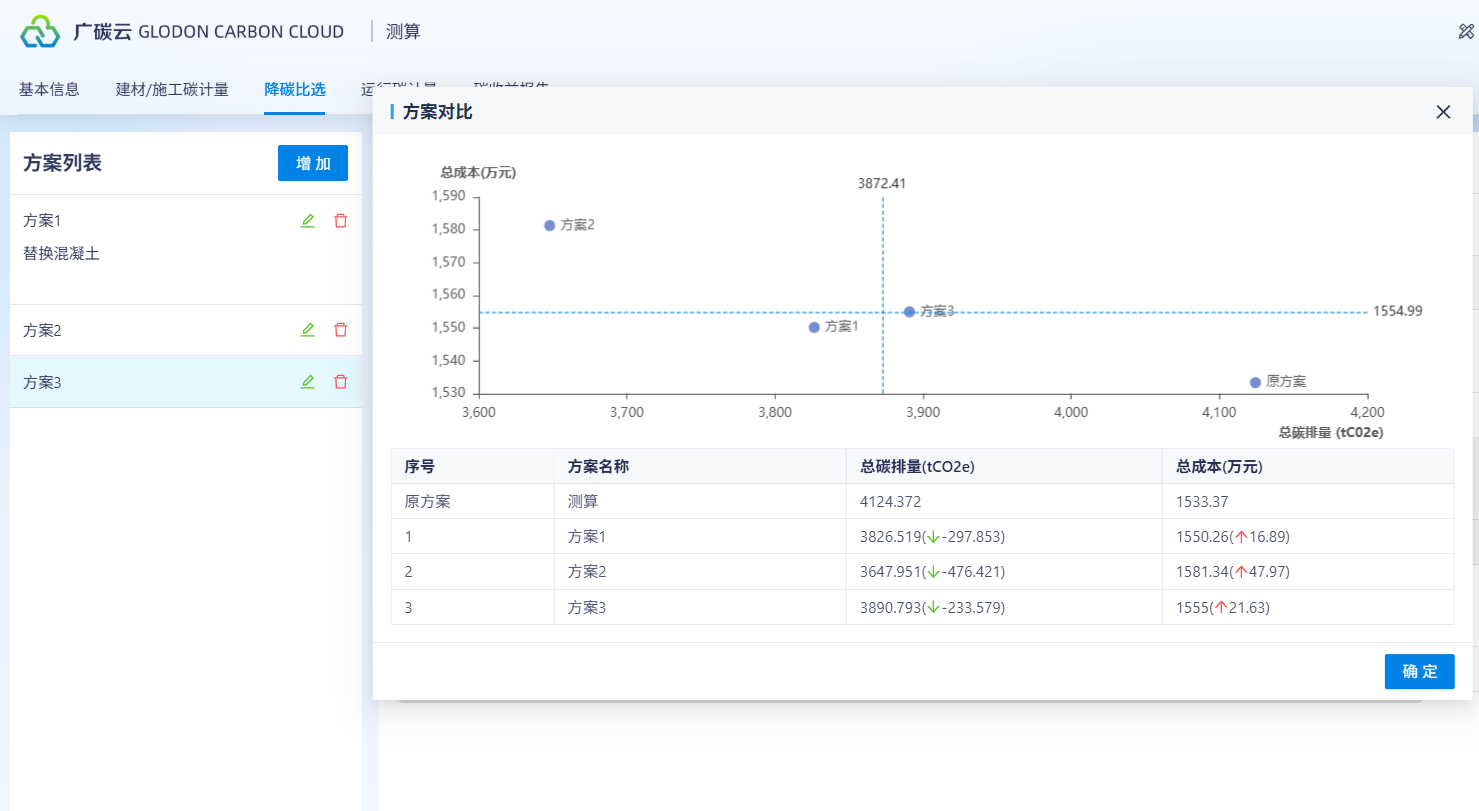
Task: Open editor for 方案3 via pencil icon
Action: [308, 382]
